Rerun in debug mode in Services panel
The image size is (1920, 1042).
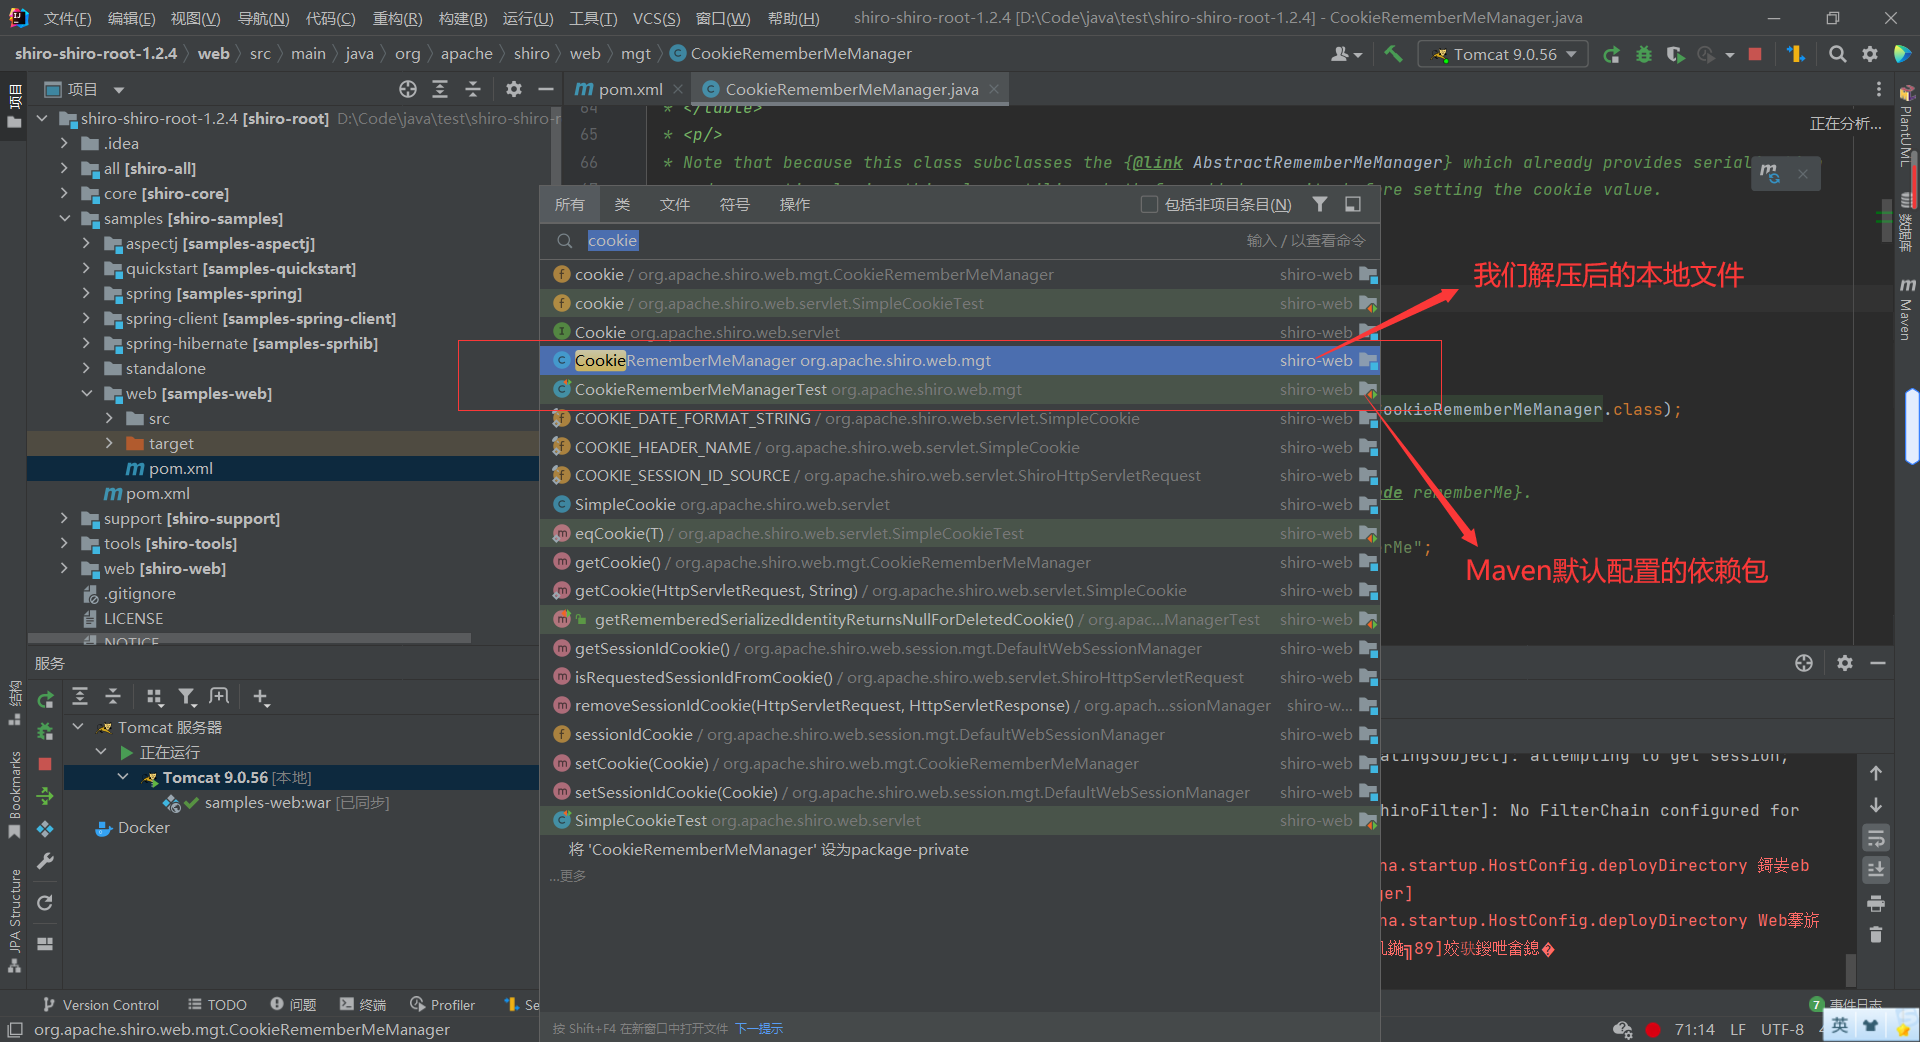tap(45, 732)
